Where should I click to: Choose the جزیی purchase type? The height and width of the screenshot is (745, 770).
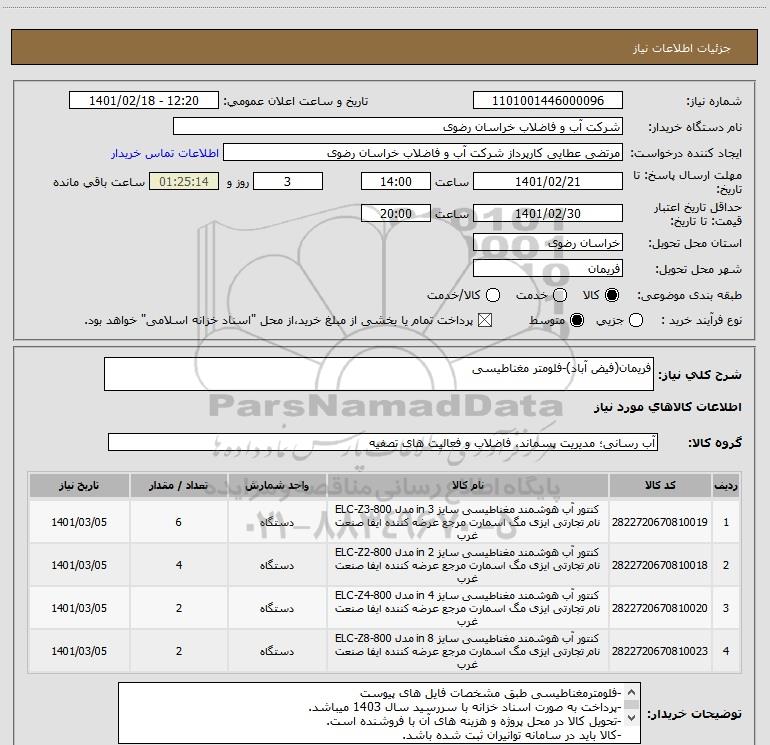tap(635, 320)
